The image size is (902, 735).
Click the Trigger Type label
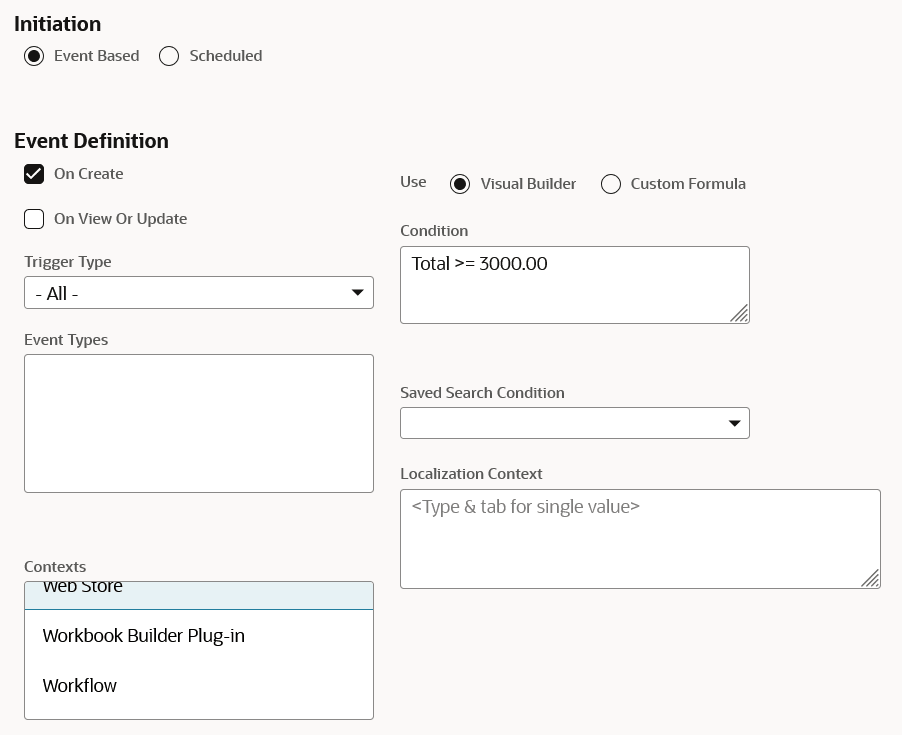[x=68, y=262]
